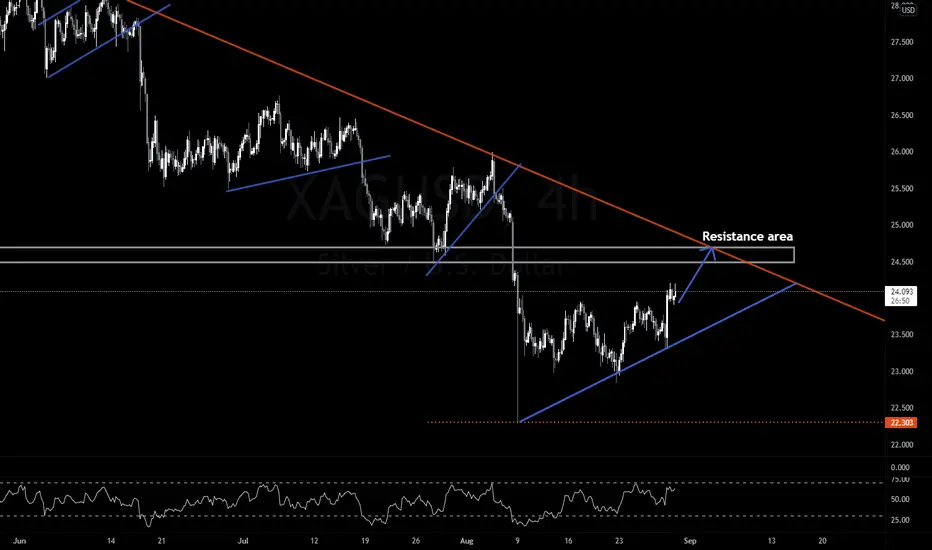
Task: Click the 25.000 price axis value
Action: point(902,225)
